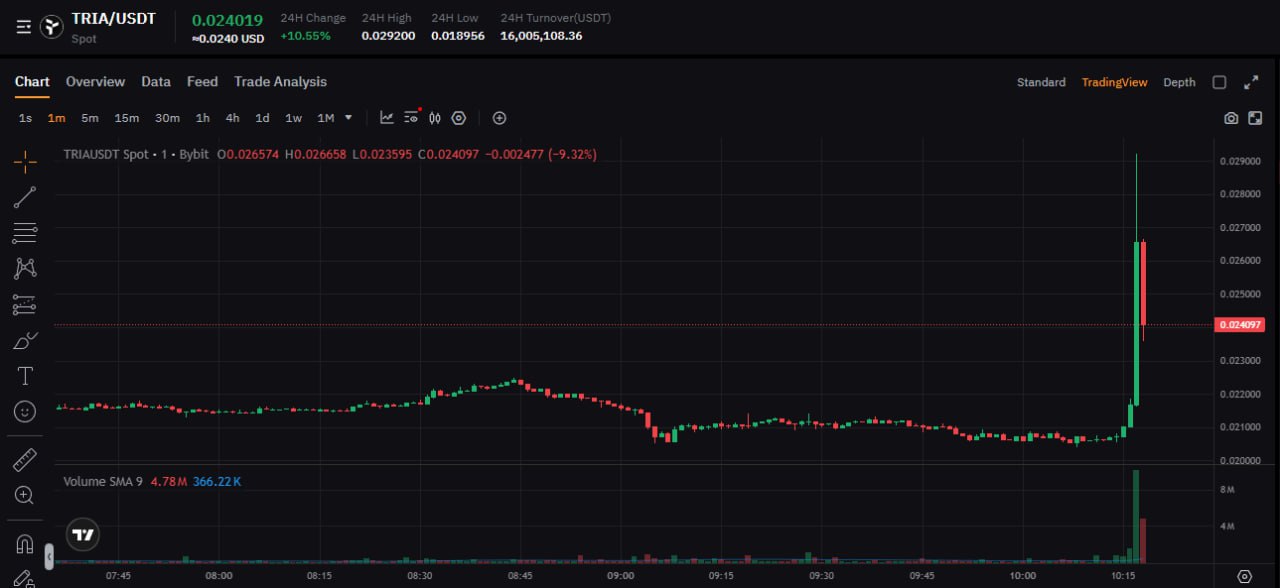Click the 0.024097 current price label
The image size is (1280, 588).
point(1240,325)
